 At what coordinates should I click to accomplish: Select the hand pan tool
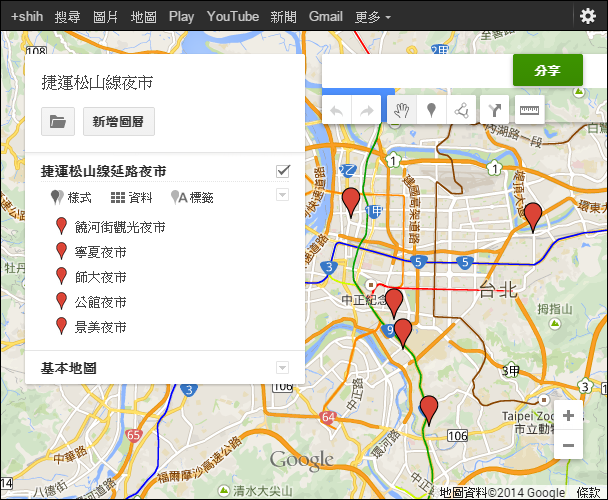click(x=402, y=110)
